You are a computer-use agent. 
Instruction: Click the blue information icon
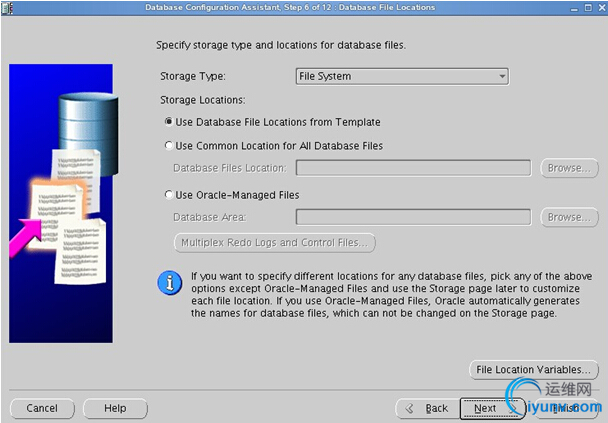click(170, 283)
